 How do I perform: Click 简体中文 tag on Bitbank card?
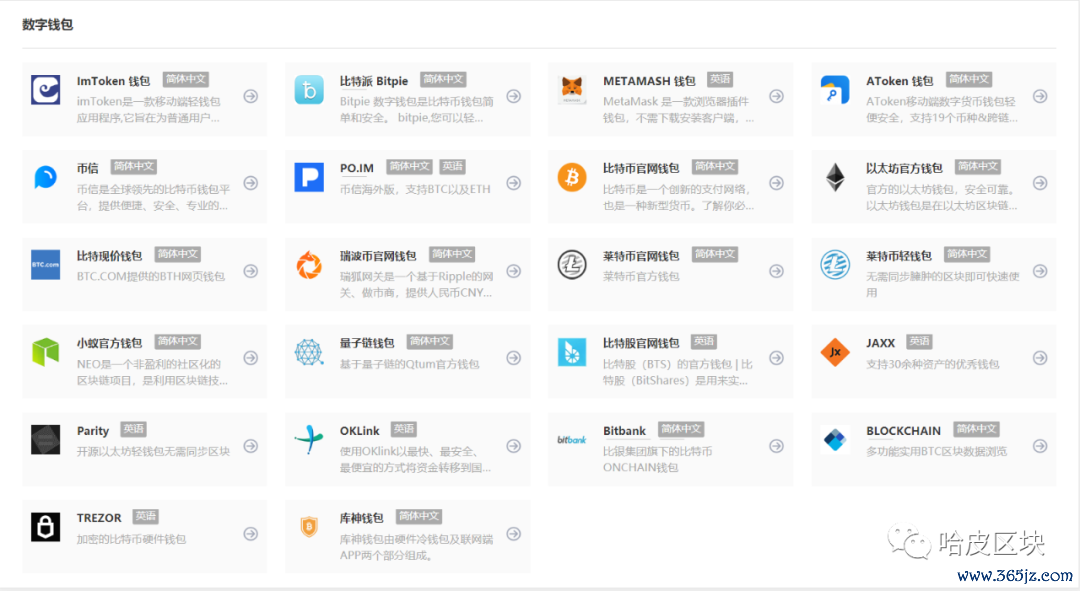(681, 429)
